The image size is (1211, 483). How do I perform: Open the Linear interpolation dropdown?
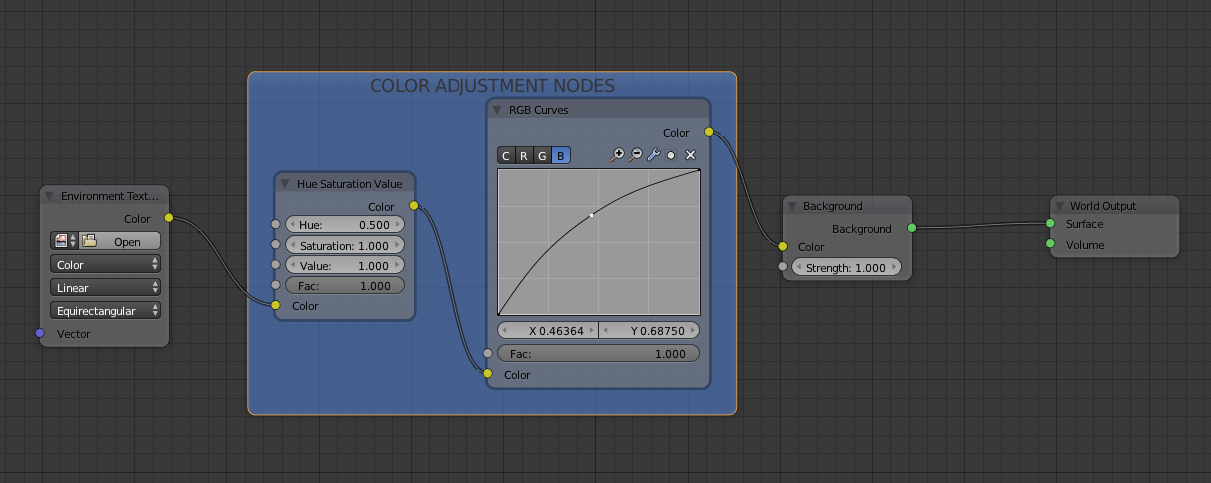[x=105, y=288]
